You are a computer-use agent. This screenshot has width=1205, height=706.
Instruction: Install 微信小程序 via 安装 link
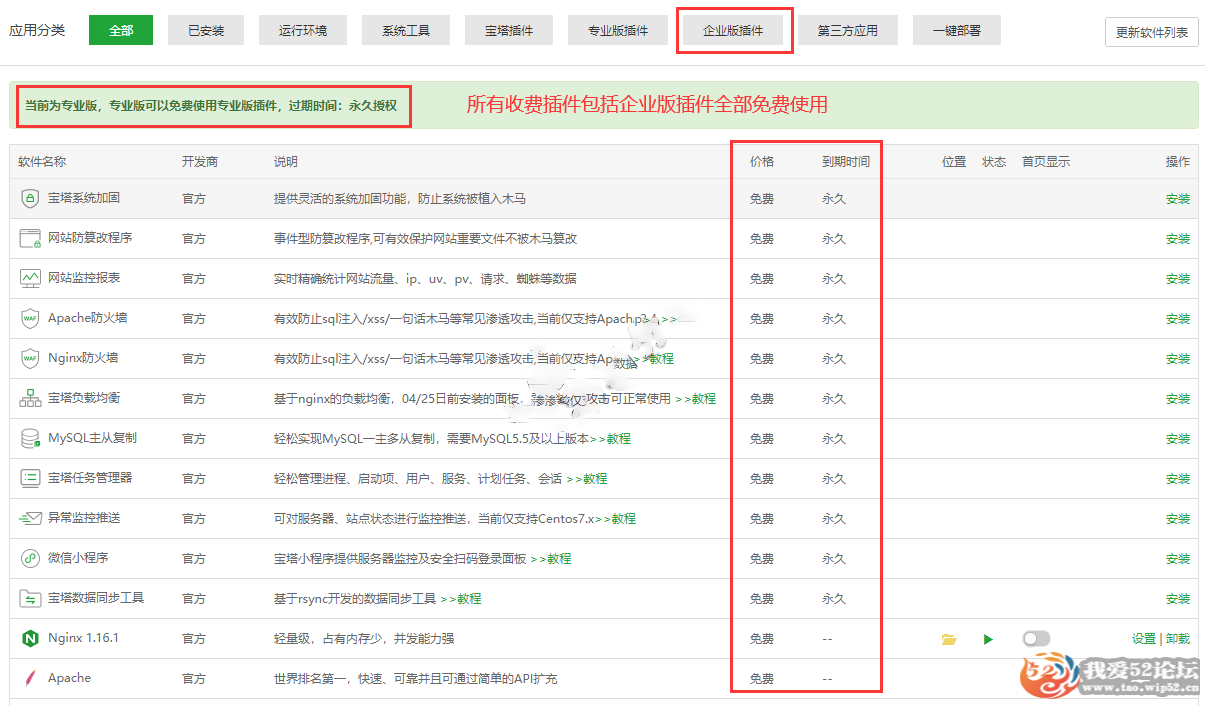1178,559
